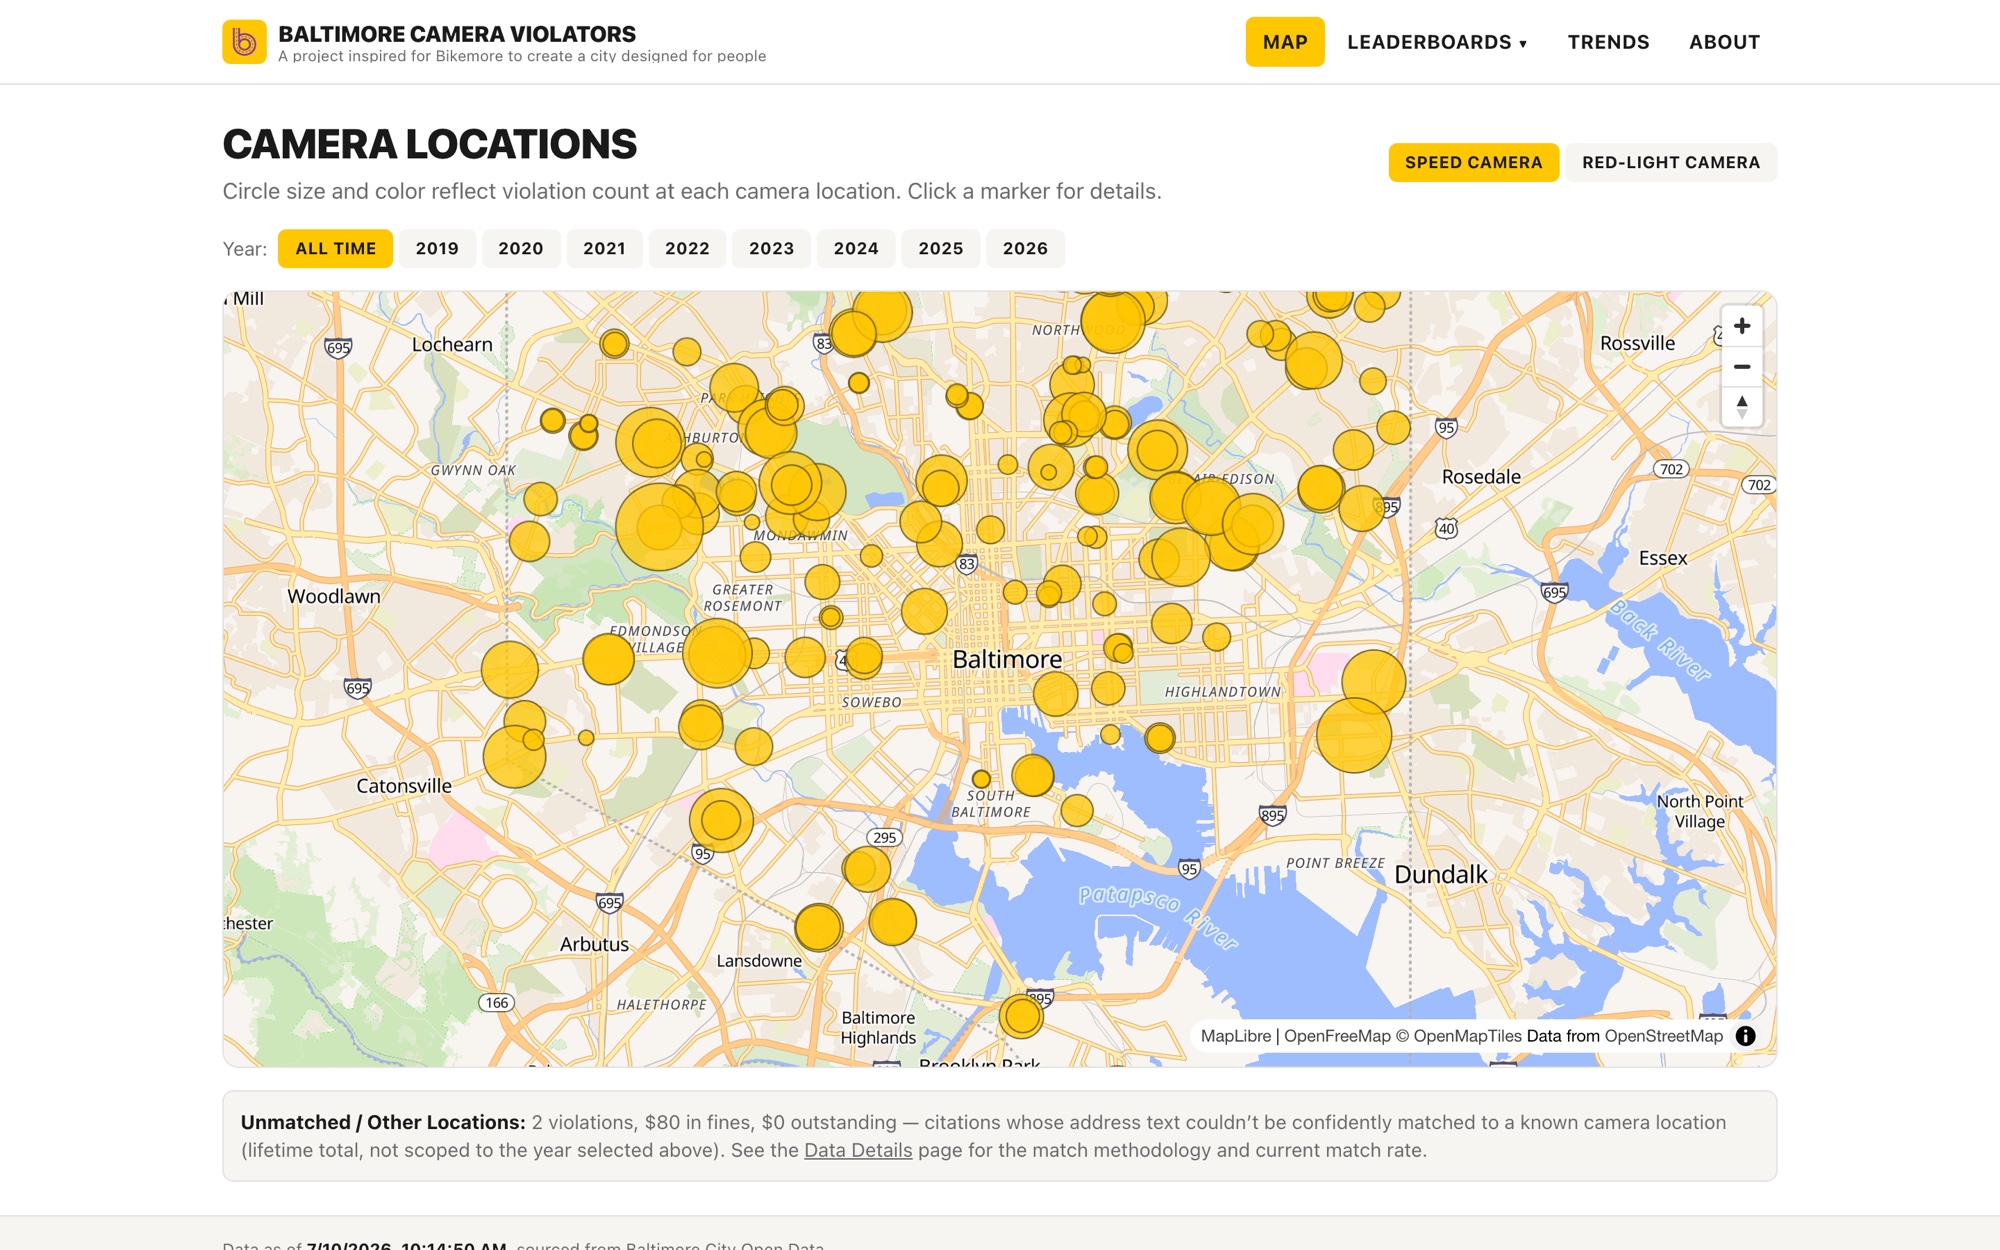2000x1250 pixels.
Task: Open the Leaderboards dropdown menu
Action: [1437, 42]
